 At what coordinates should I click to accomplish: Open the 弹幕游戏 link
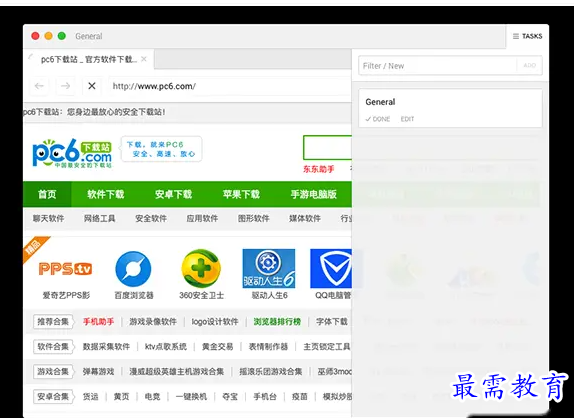pos(98,372)
